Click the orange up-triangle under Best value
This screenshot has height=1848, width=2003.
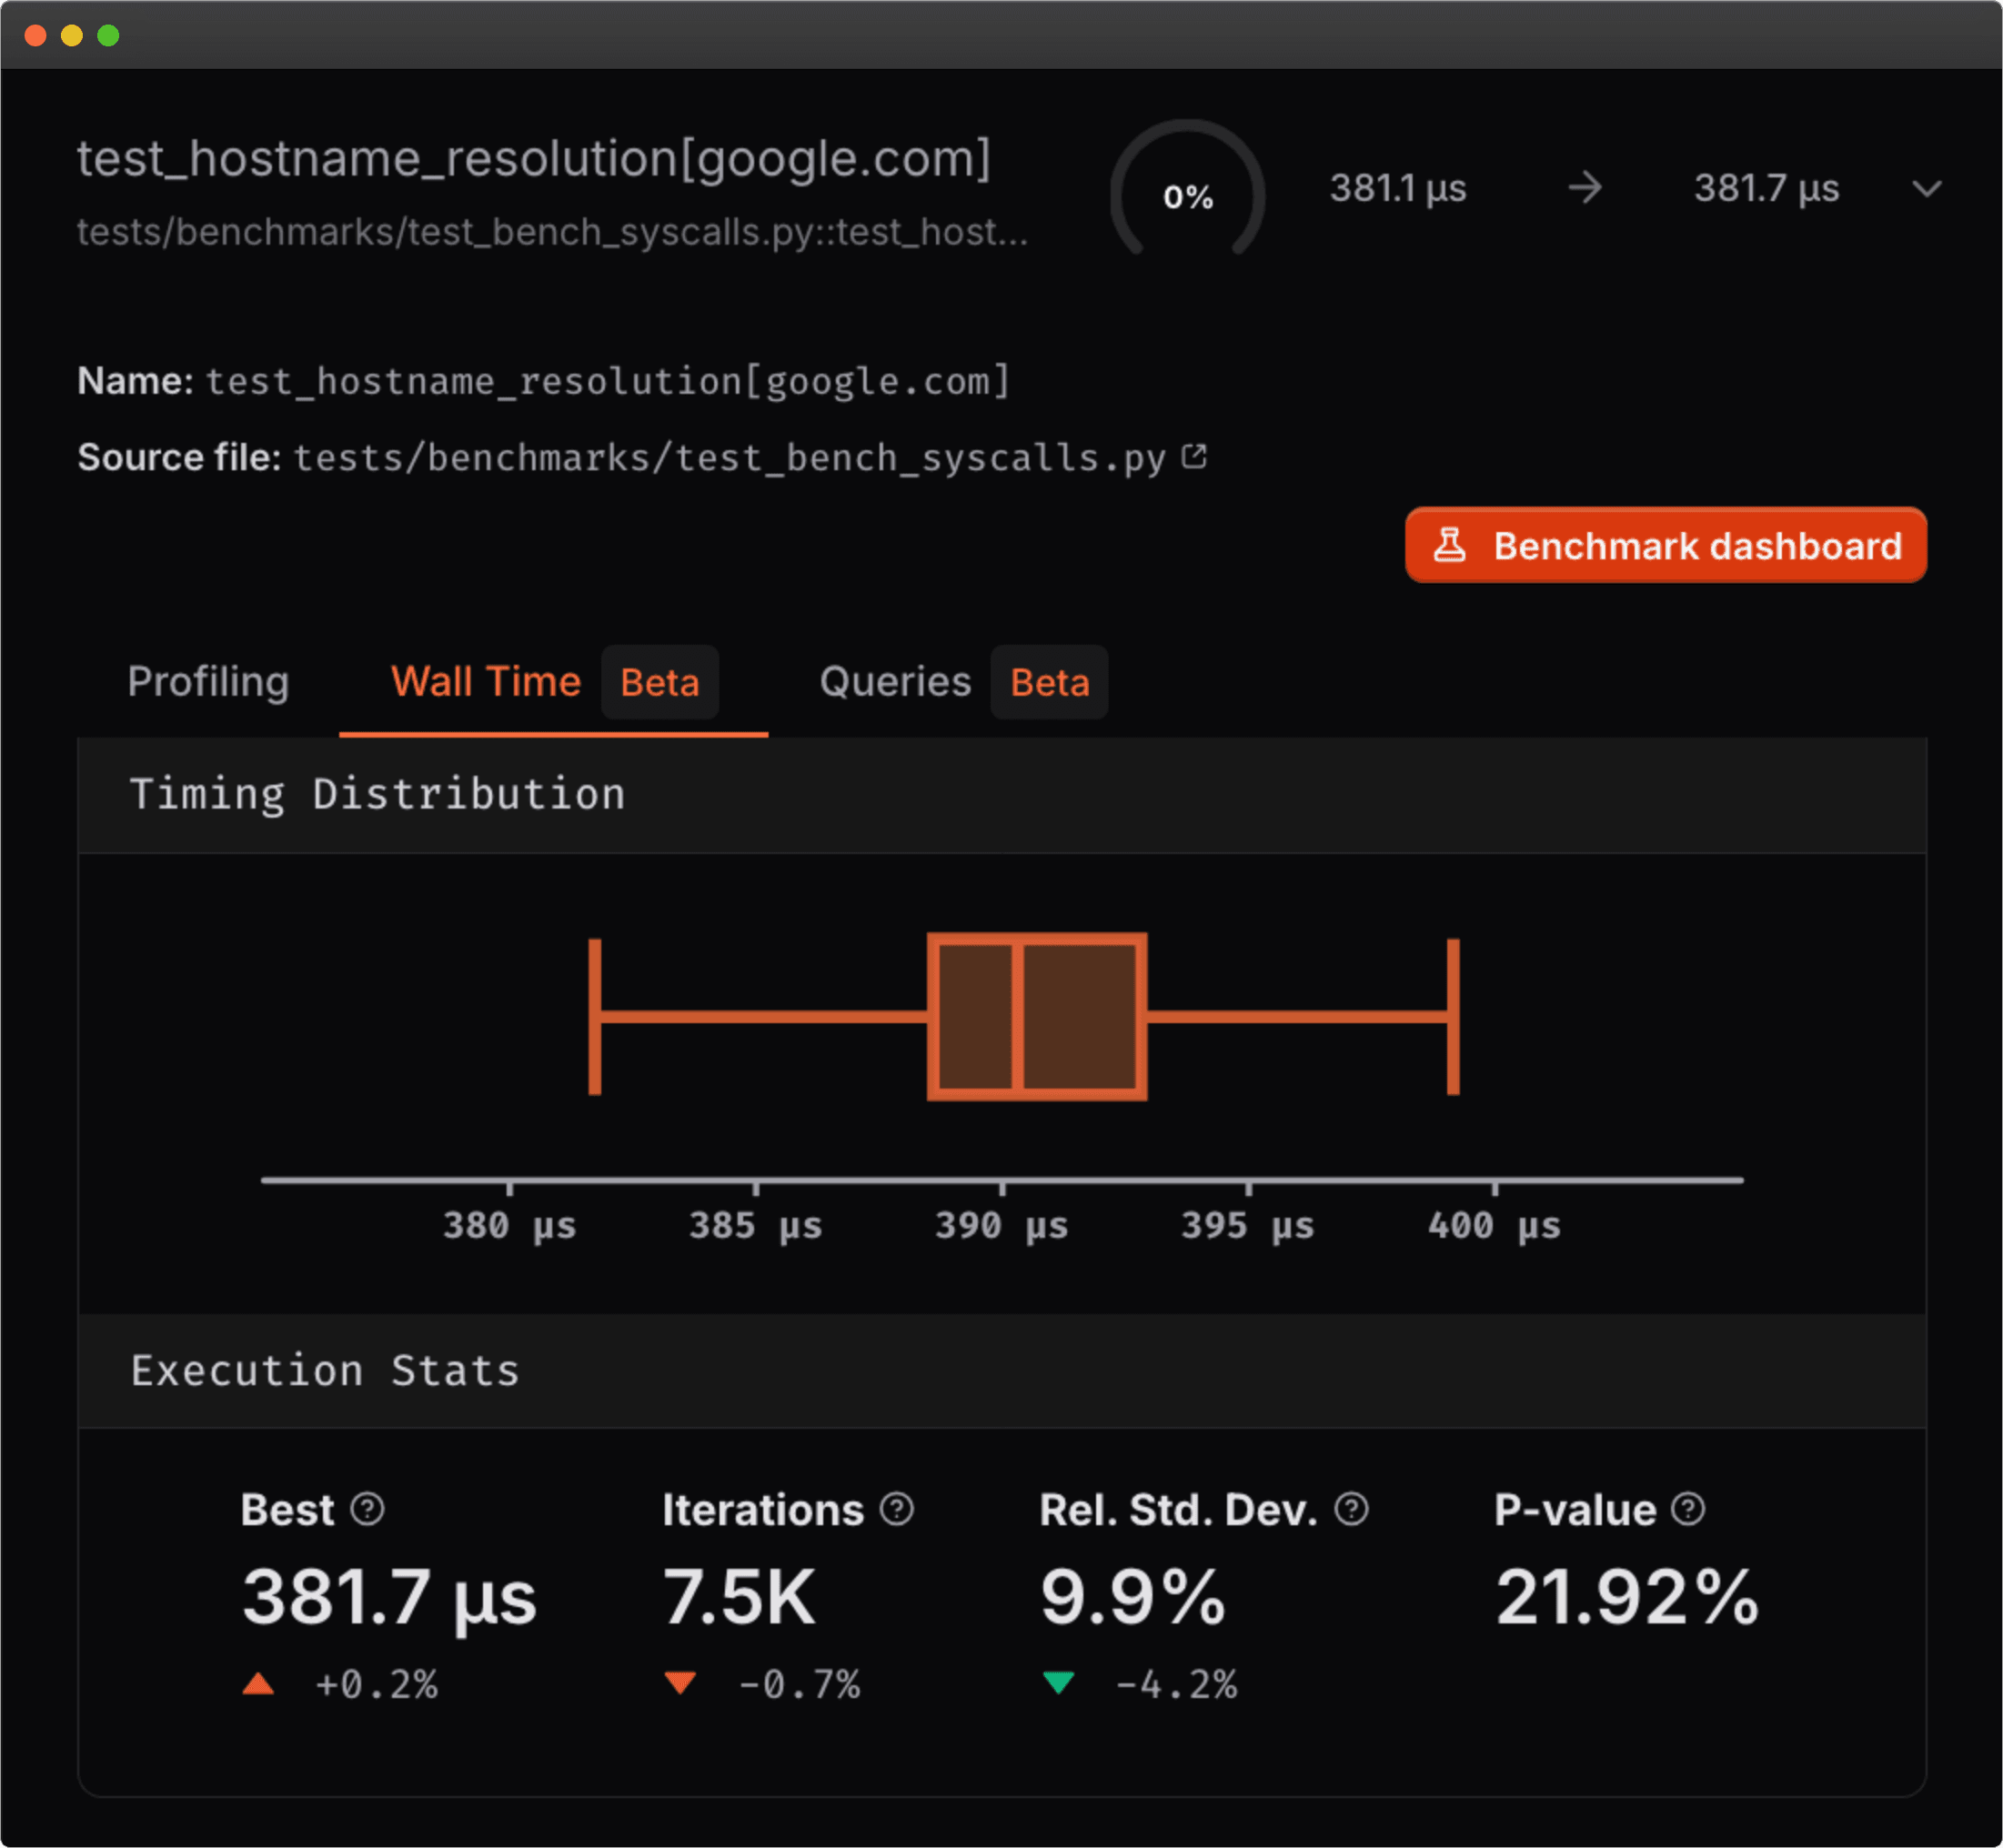258,1684
